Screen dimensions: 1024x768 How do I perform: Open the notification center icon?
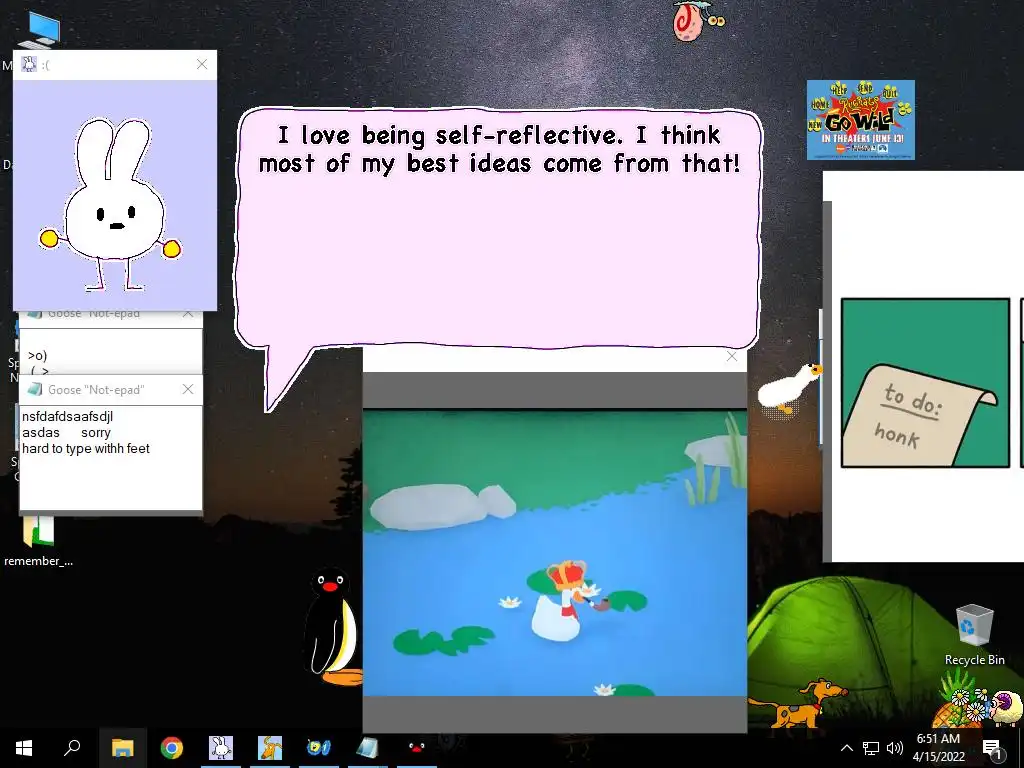coord(992,749)
